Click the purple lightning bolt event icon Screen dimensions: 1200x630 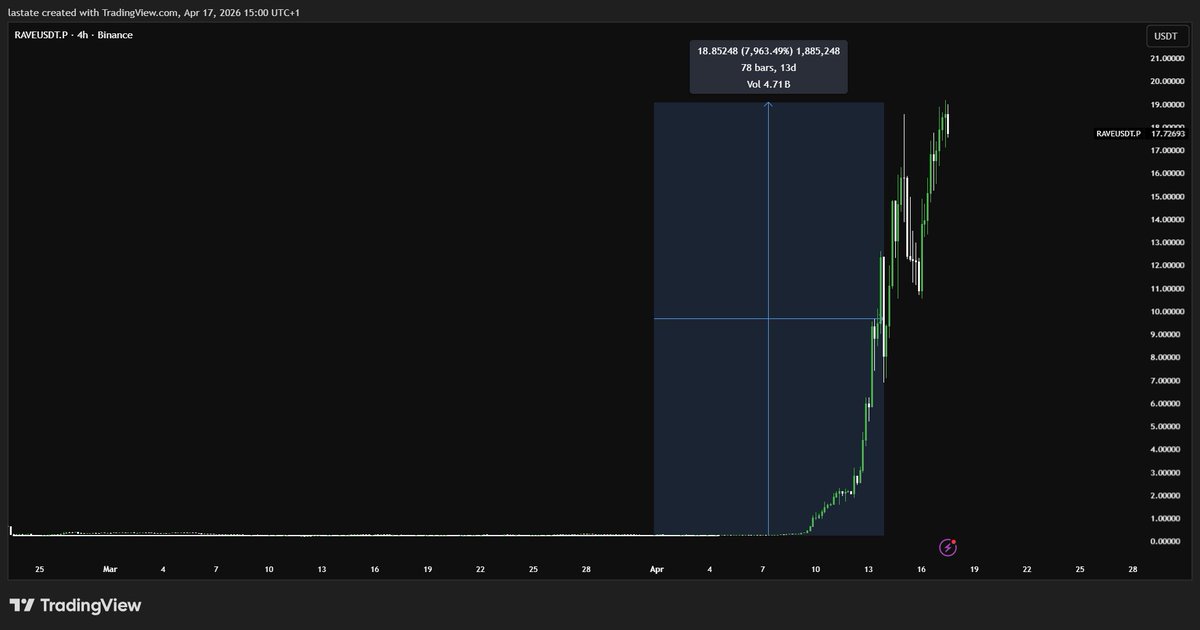[948, 547]
